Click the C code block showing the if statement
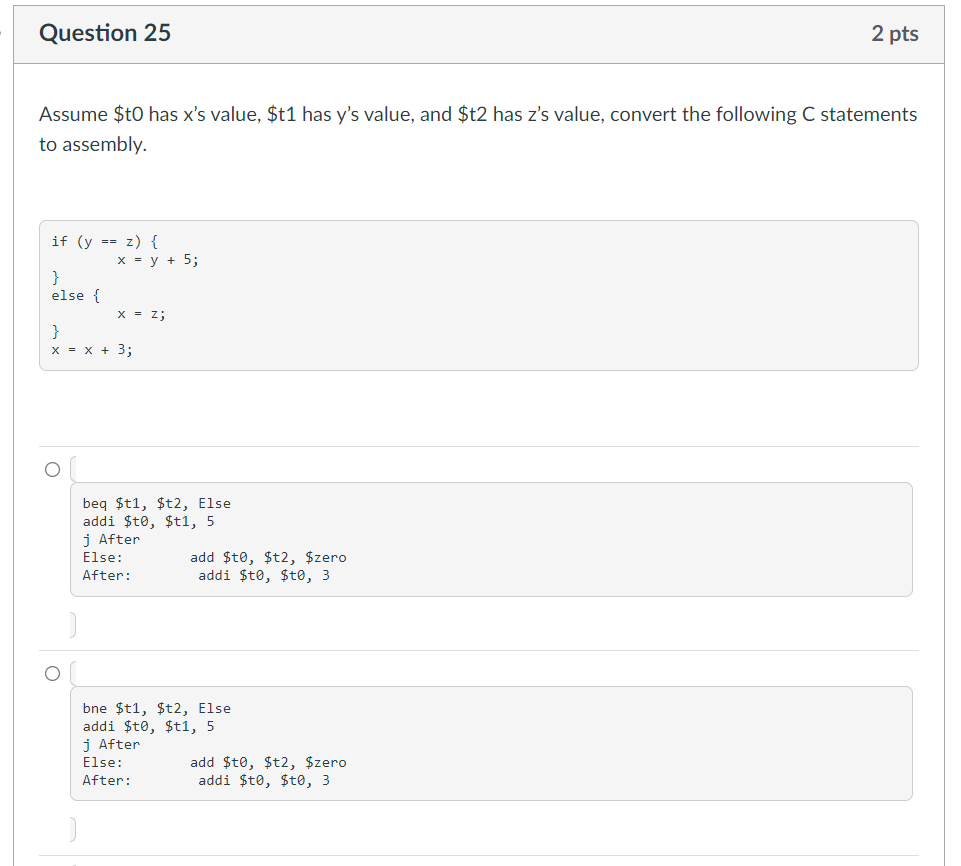Screen dimensions: 961x866 [480, 295]
